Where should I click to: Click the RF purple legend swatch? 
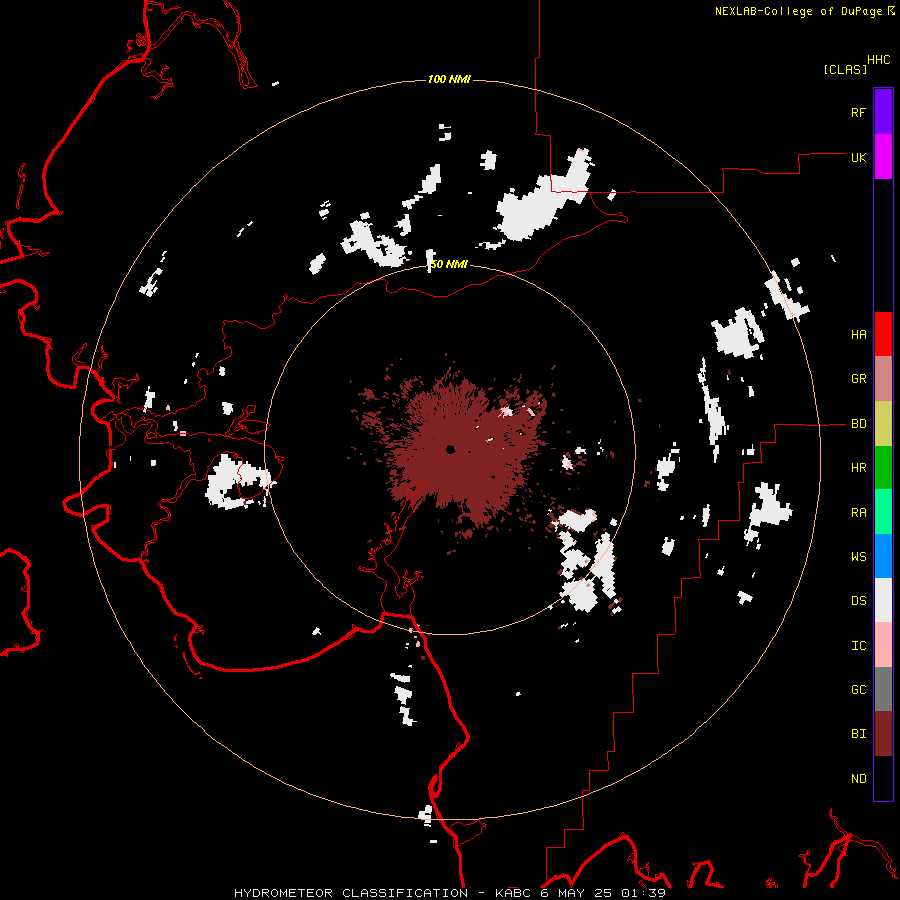point(883,112)
